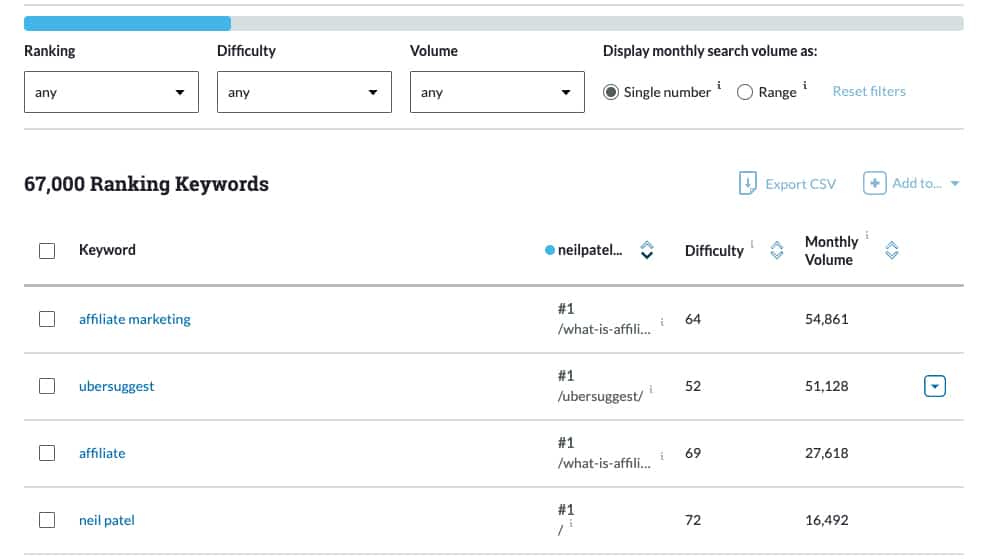Click info icon in the affiliate row URL
1000x560 pixels.
[662, 456]
